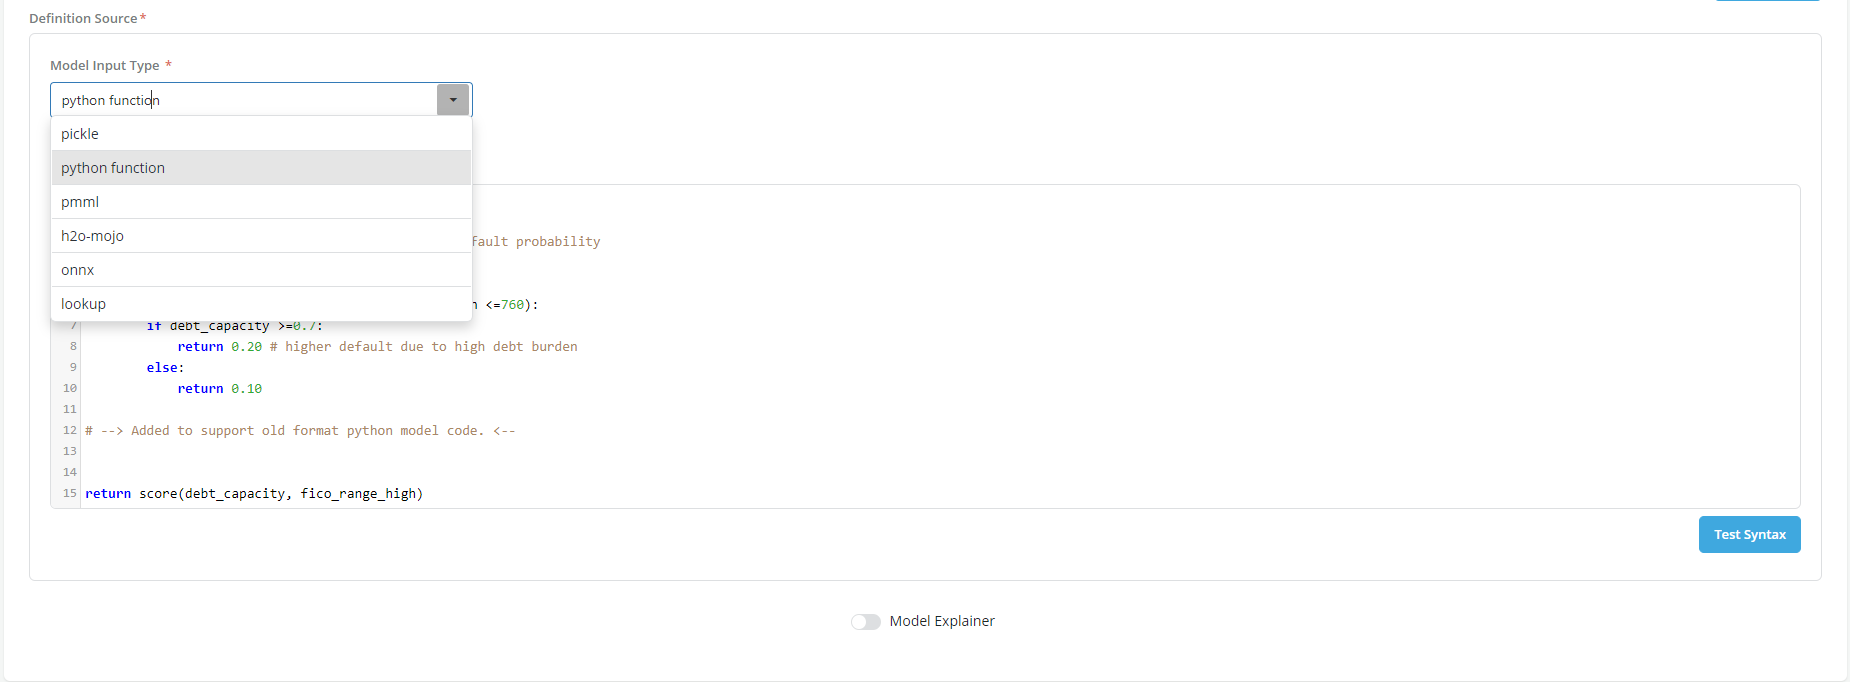Click the Model Input Type dropdown arrow
The width and height of the screenshot is (1850, 682).
[x=453, y=100]
